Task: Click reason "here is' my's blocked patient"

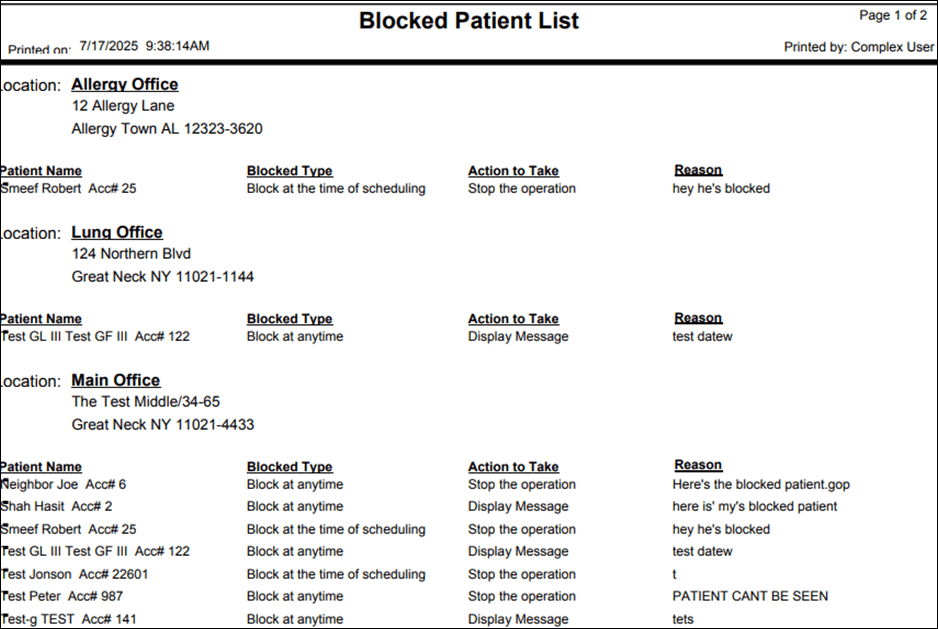Action: pos(755,507)
